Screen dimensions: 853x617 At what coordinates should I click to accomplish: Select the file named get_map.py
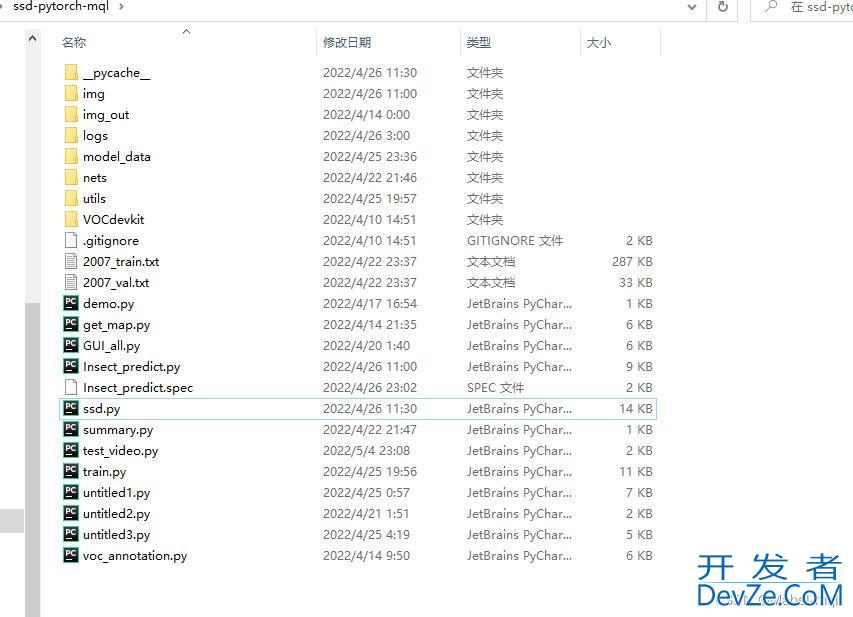[117, 325]
